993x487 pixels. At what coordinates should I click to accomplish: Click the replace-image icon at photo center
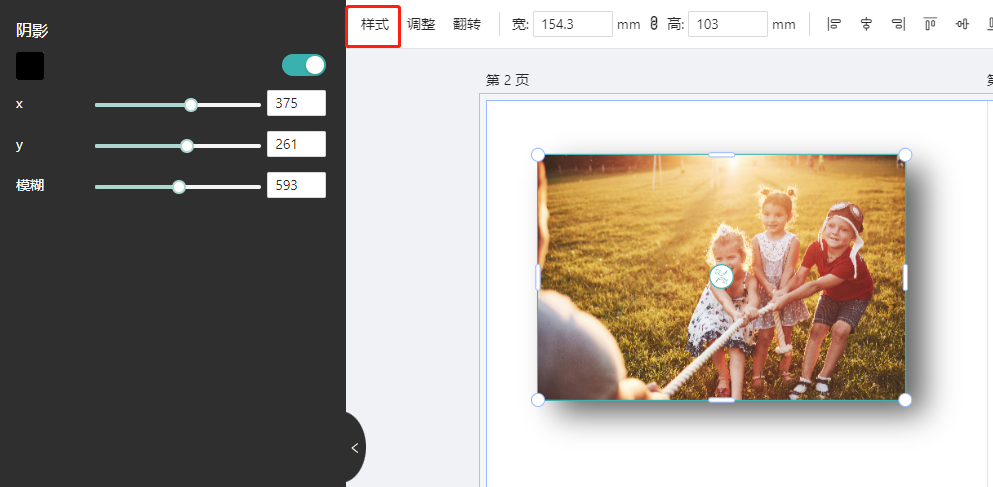coord(721,276)
